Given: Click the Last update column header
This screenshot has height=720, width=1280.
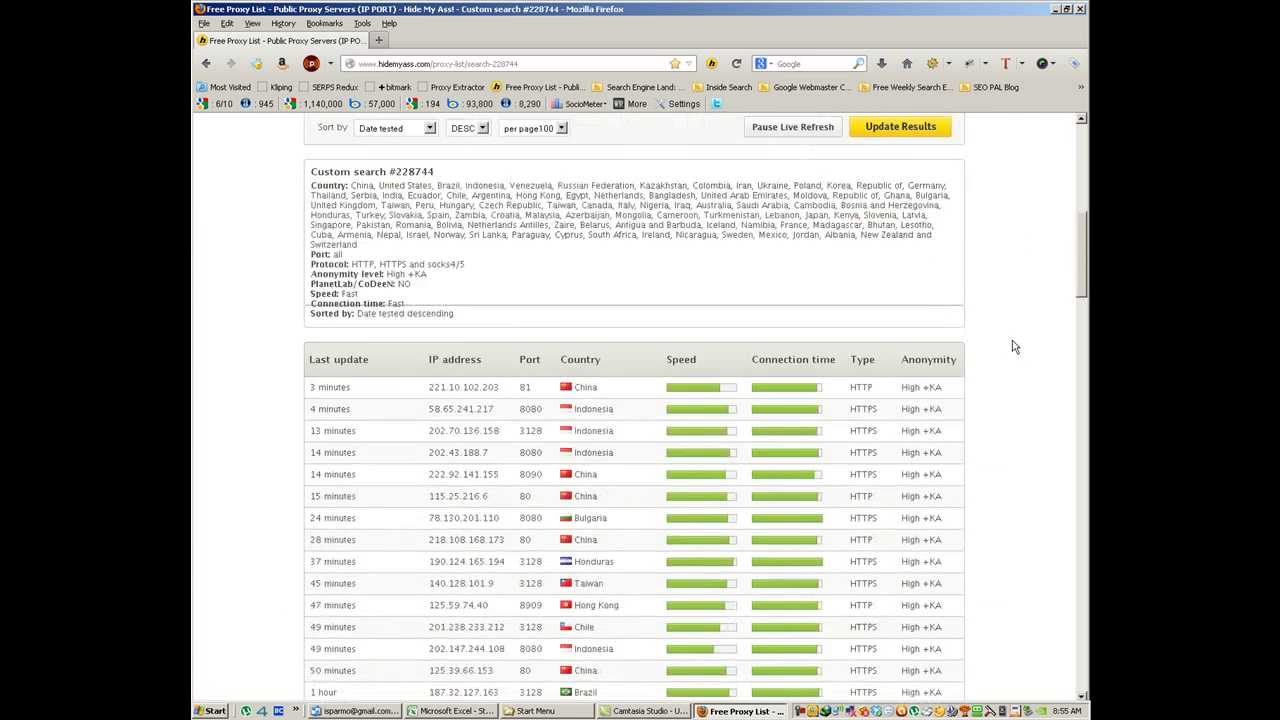Looking at the screenshot, I should coord(338,359).
